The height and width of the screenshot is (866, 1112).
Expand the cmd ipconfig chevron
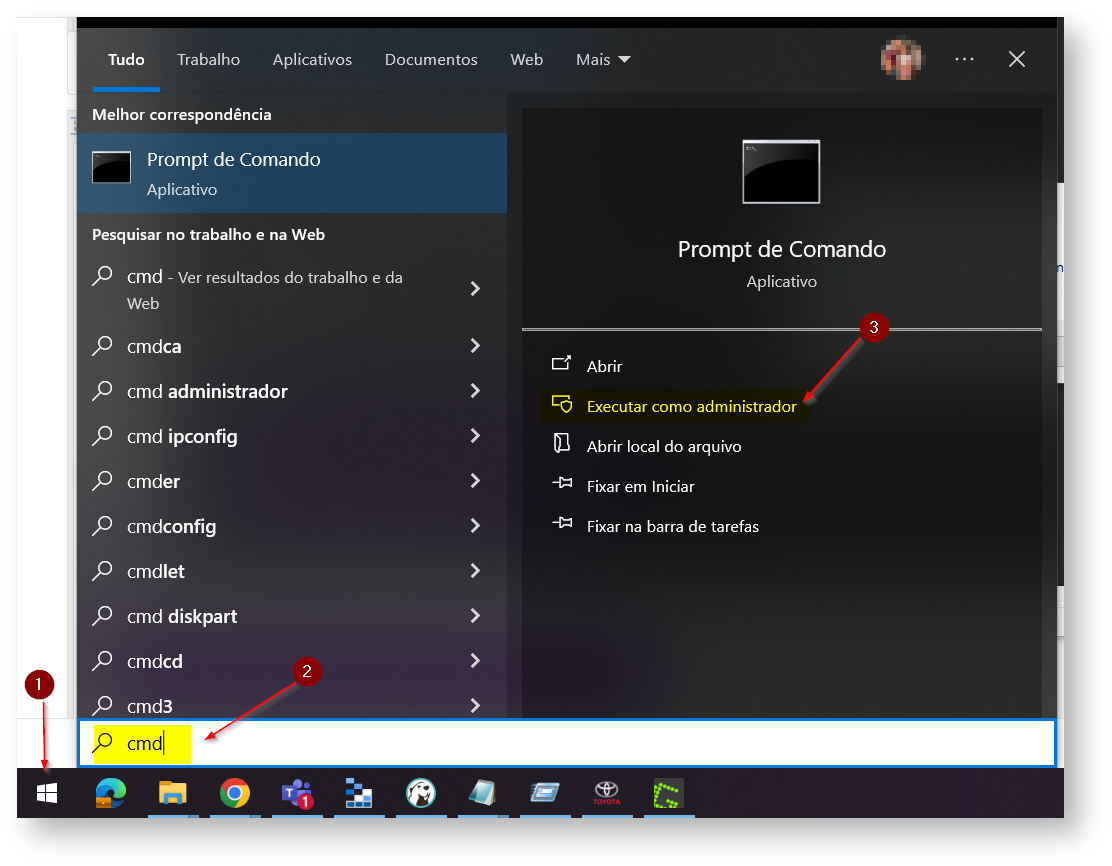[x=475, y=435]
